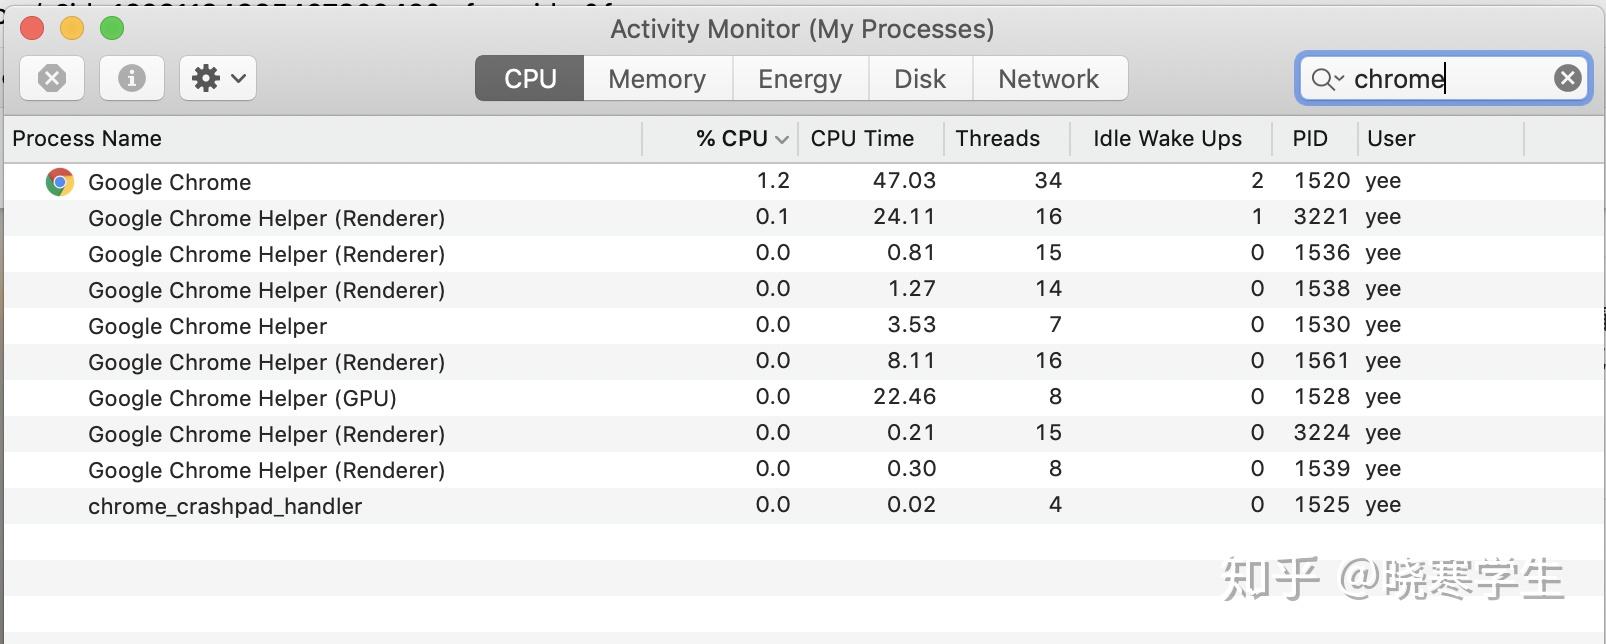Open process info with the inspect icon
Image resolution: width=1606 pixels, height=644 pixels.
click(x=132, y=78)
